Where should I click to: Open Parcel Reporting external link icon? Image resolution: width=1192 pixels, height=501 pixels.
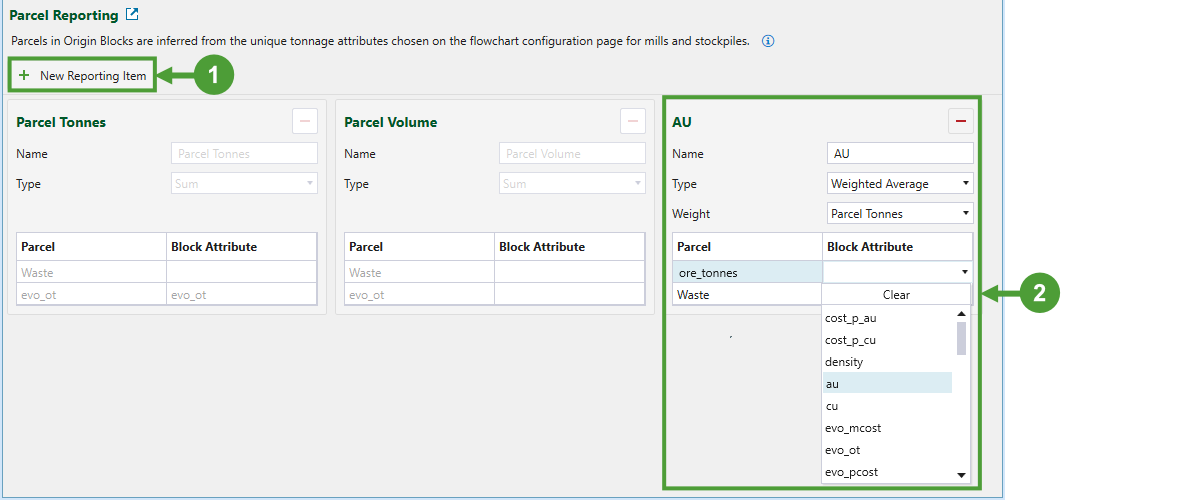pyautogui.click(x=132, y=15)
